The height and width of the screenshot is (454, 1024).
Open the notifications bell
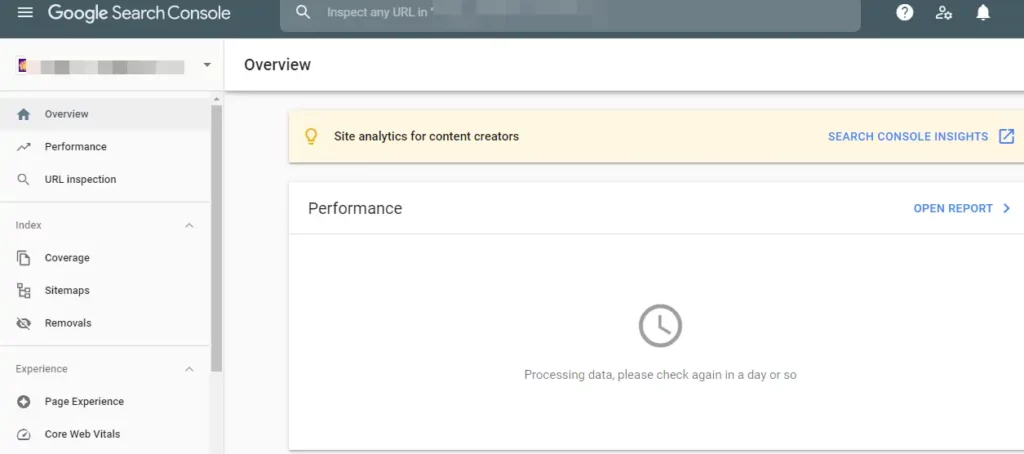pos(983,13)
